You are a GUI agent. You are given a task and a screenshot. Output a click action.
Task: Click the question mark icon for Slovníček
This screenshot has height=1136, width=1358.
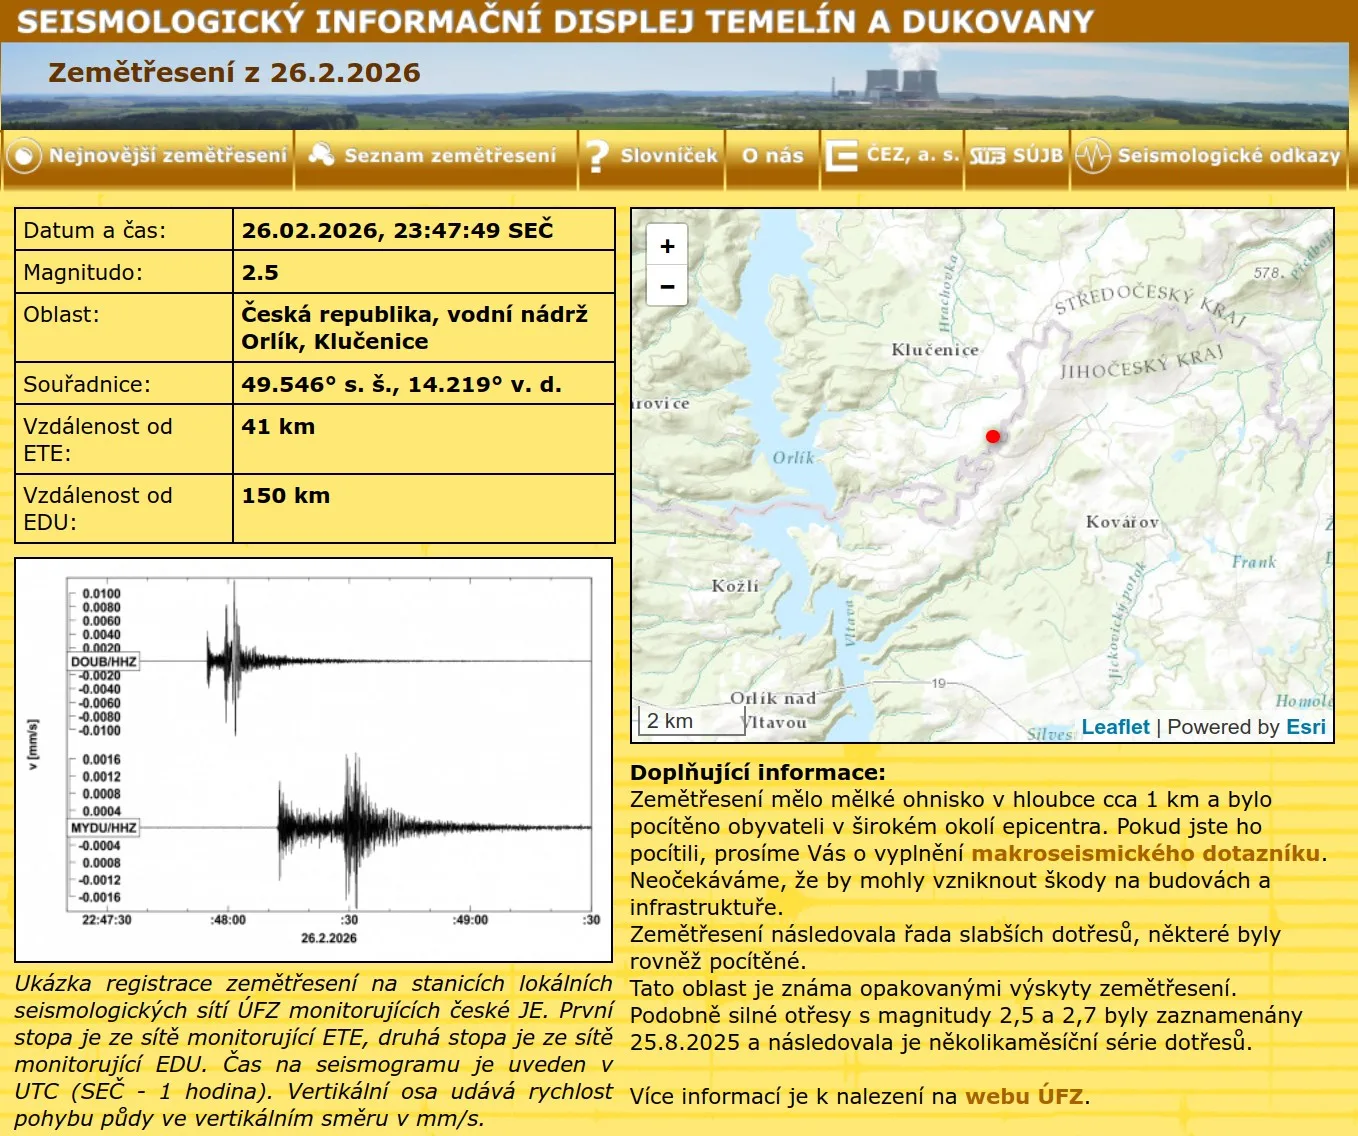(597, 156)
